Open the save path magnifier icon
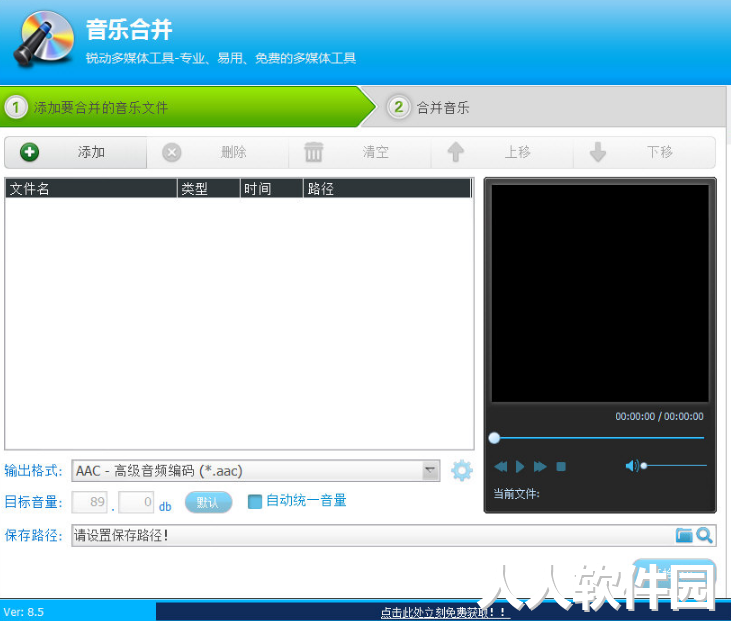The height and width of the screenshot is (621, 731). click(x=704, y=535)
